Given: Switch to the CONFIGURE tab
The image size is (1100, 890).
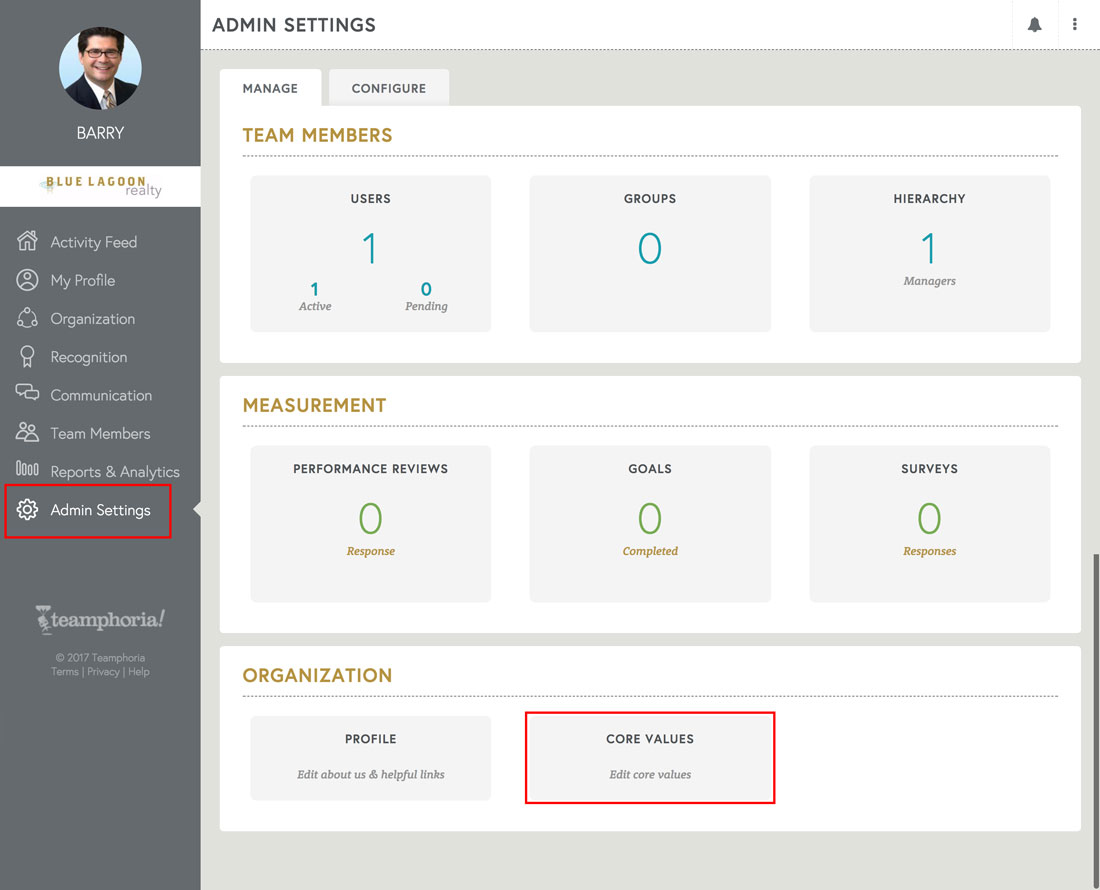Looking at the screenshot, I should pyautogui.click(x=388, y=88).
